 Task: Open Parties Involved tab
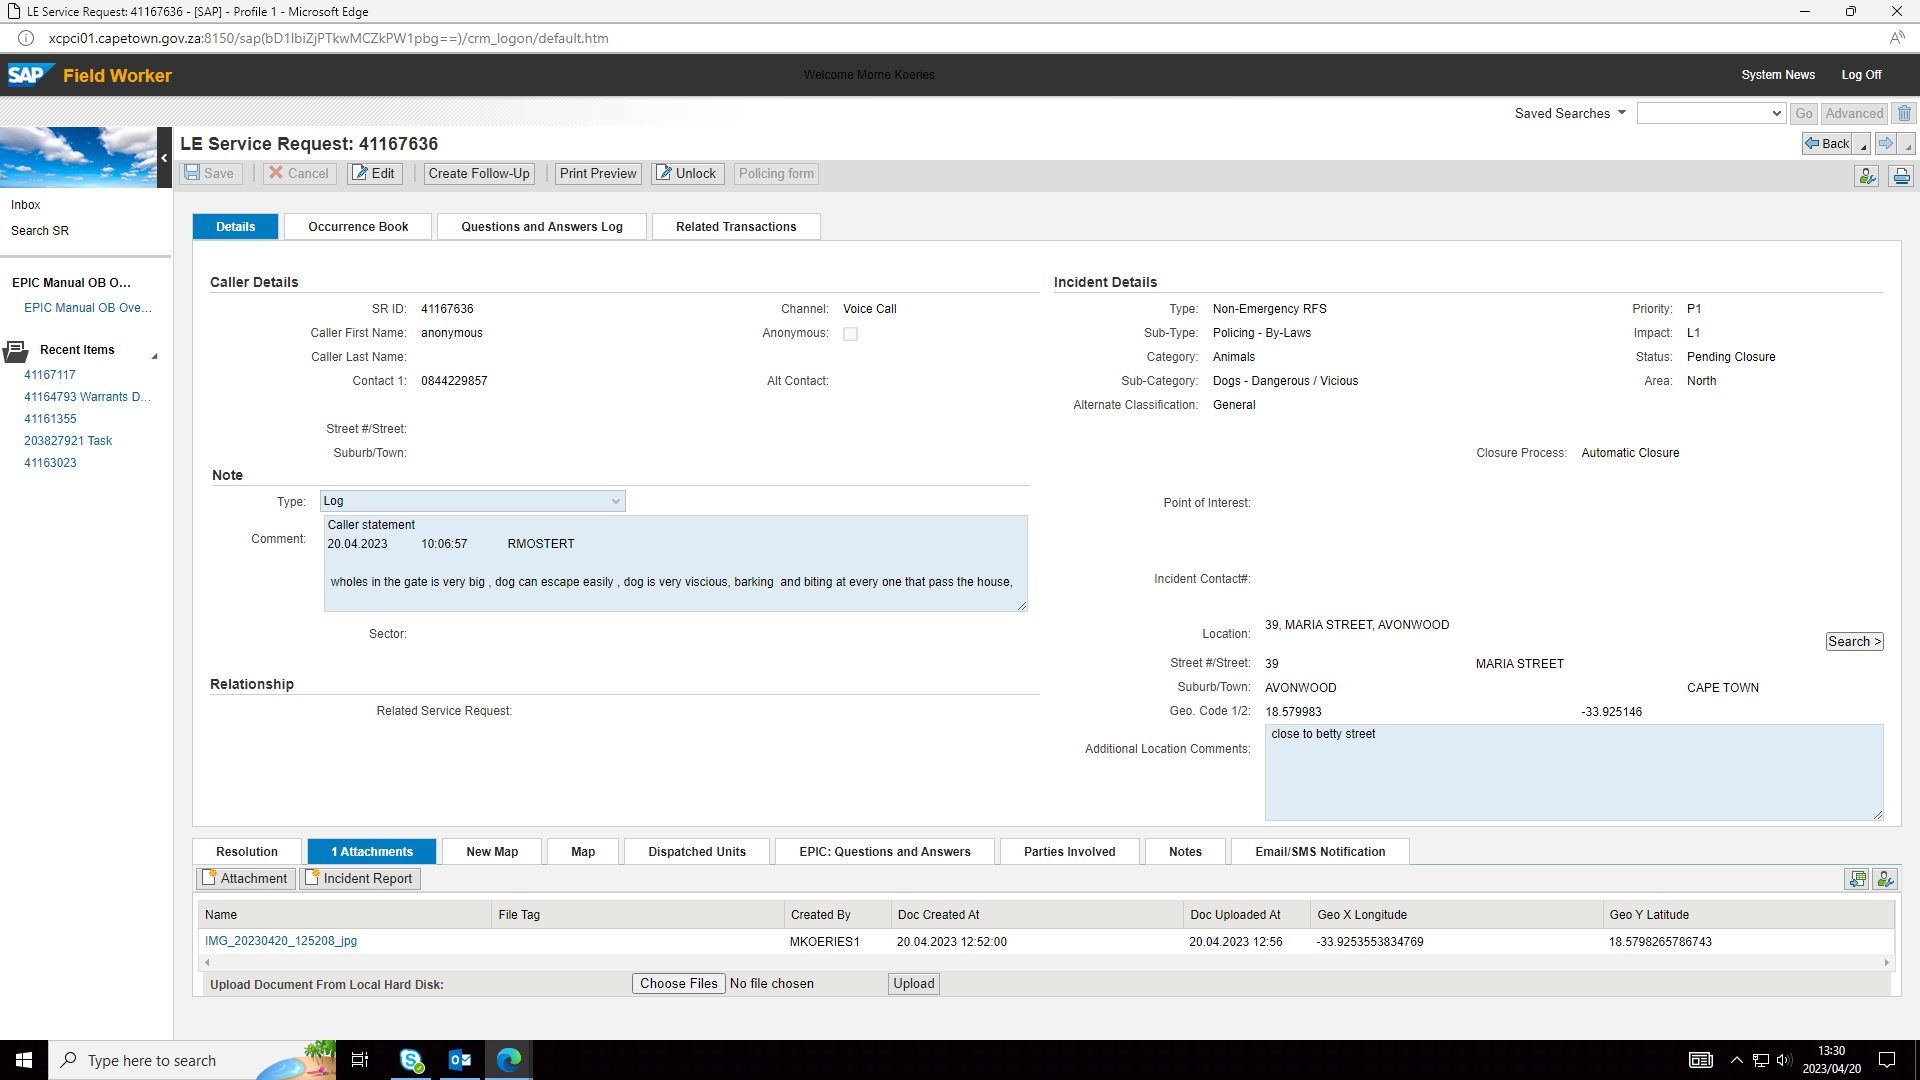click(1070, 851)
